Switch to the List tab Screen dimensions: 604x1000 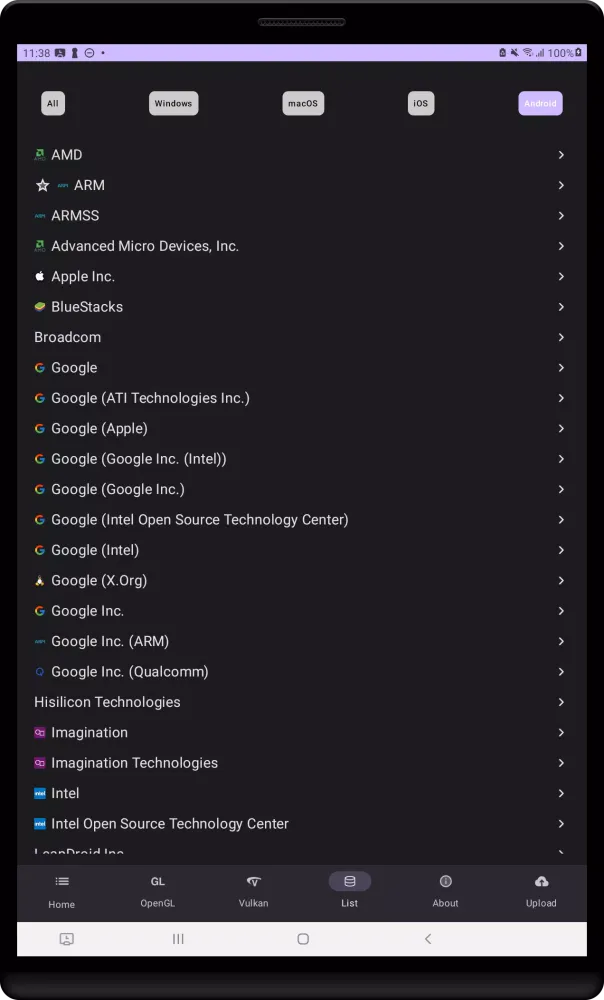349,888
